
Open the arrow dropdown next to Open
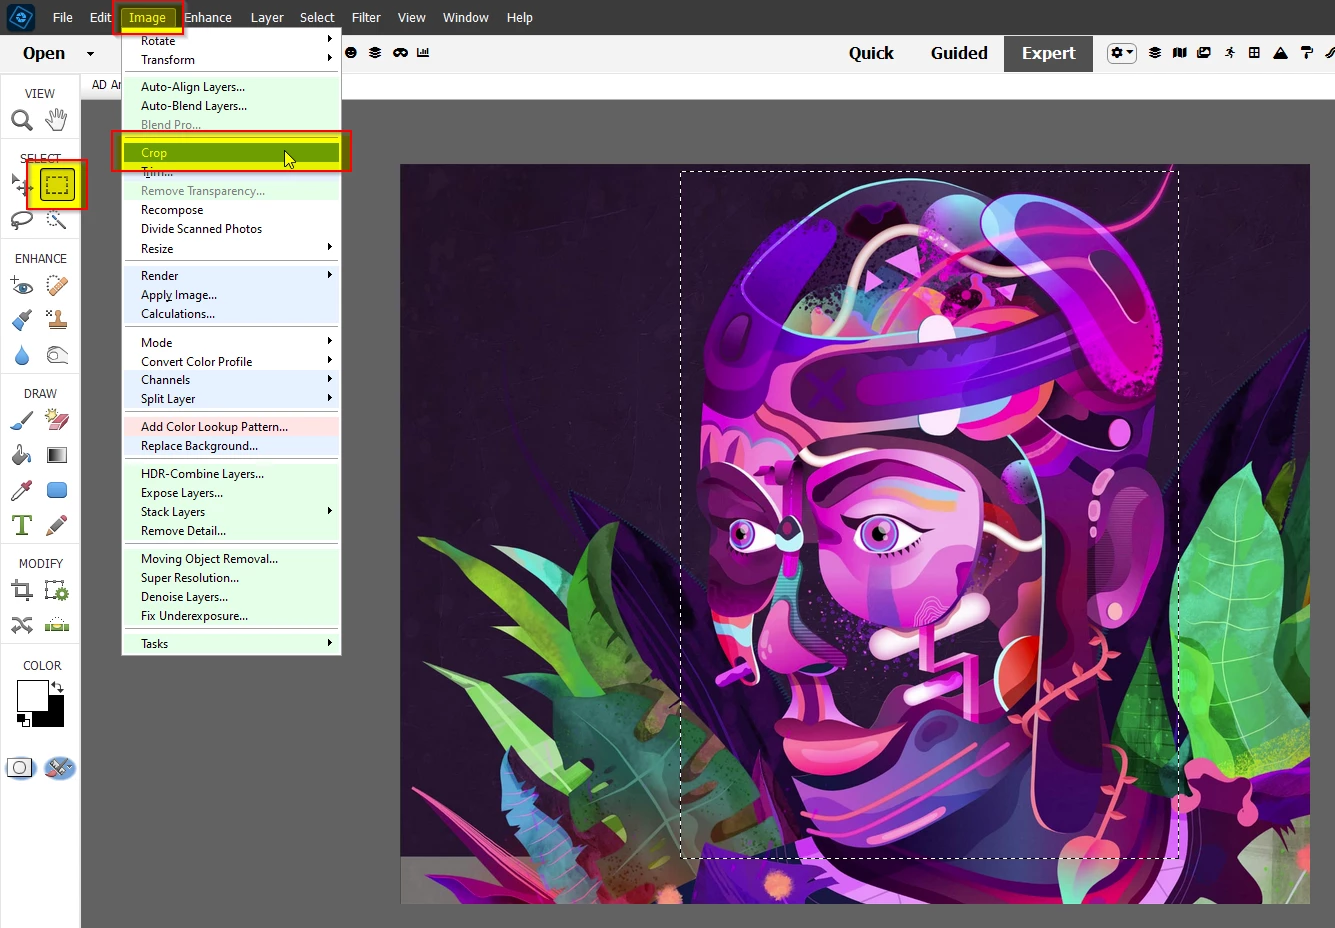[x=90, y=54]
